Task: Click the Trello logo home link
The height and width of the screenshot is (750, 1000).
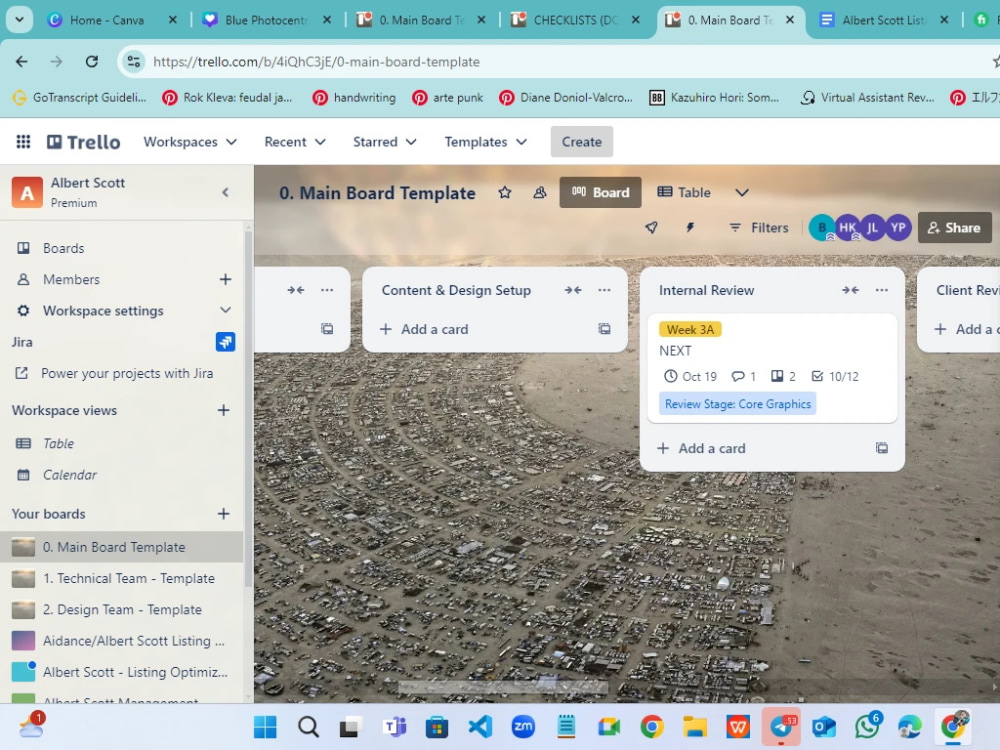Action: 84,142
